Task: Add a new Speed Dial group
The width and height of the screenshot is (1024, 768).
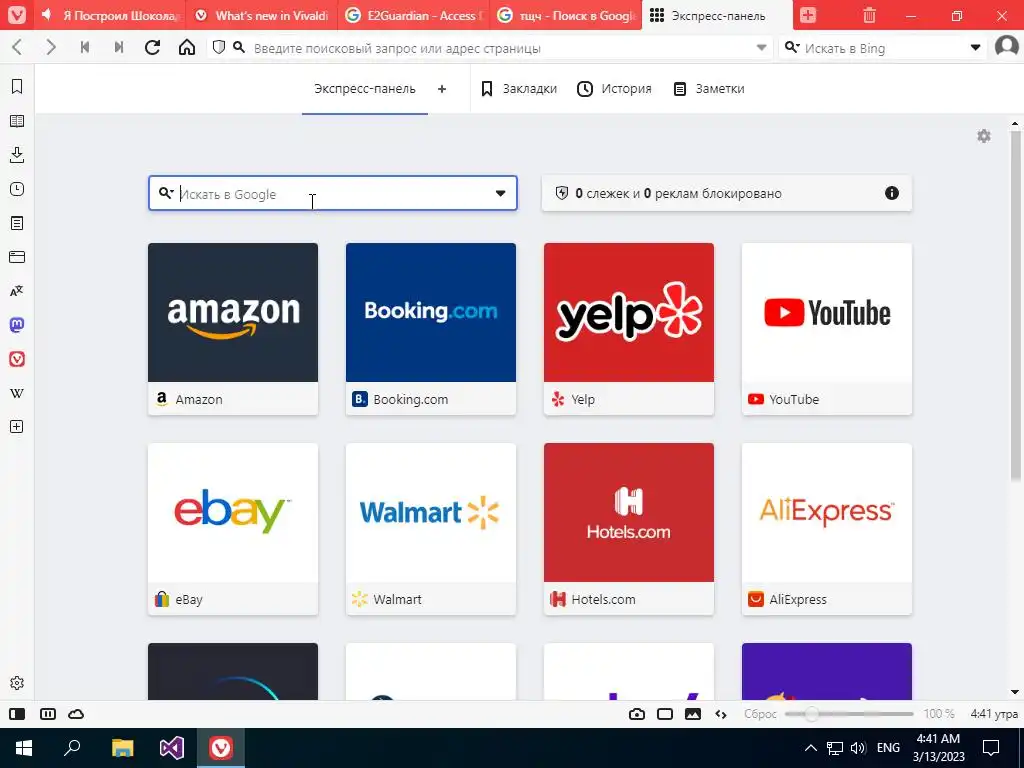Action: pyautogui.click(x=442, y=89)
